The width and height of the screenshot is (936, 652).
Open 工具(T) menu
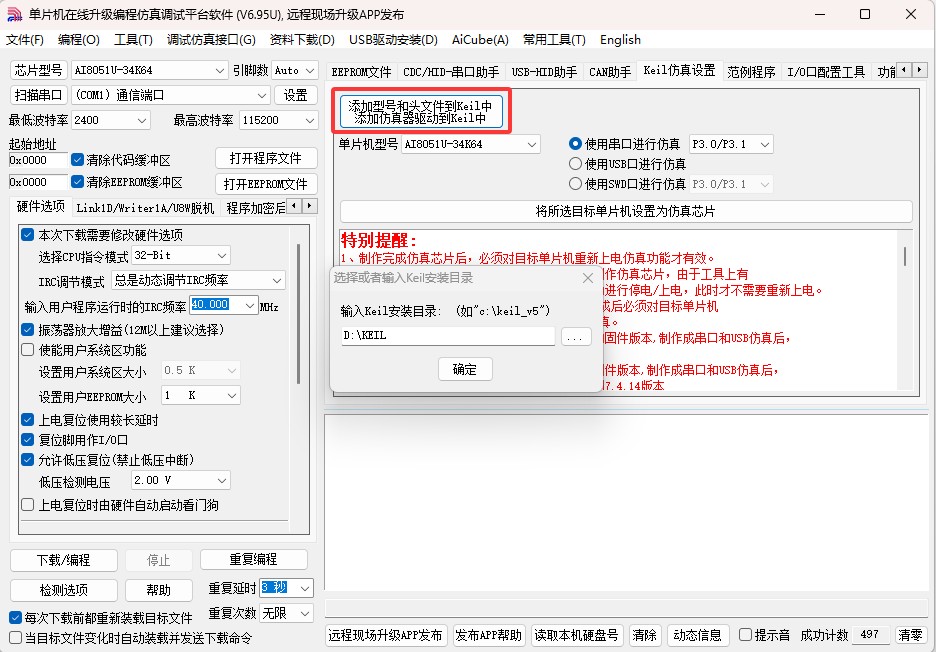tap(133, 40)
